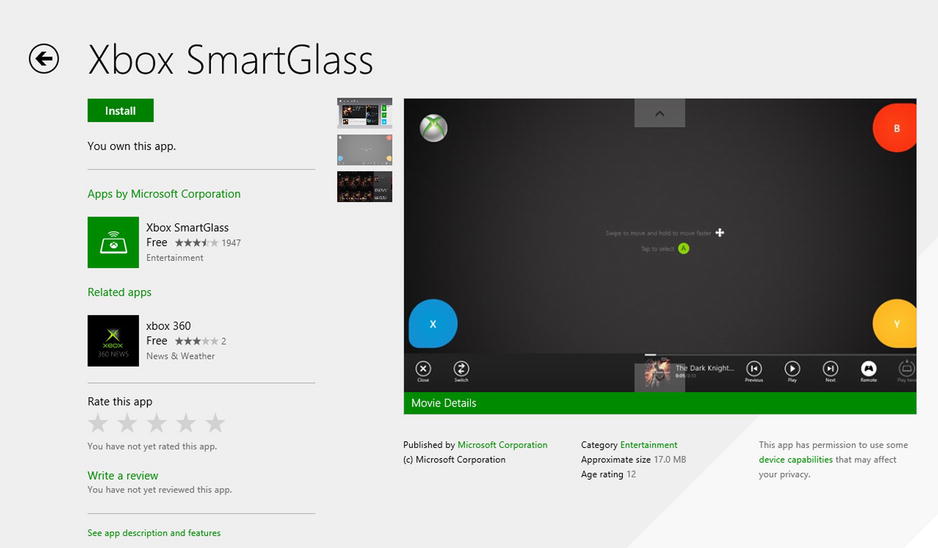938x548 pixels.
Task: Select the third dark screenshot thumbnail
Action: coord(364,187)
